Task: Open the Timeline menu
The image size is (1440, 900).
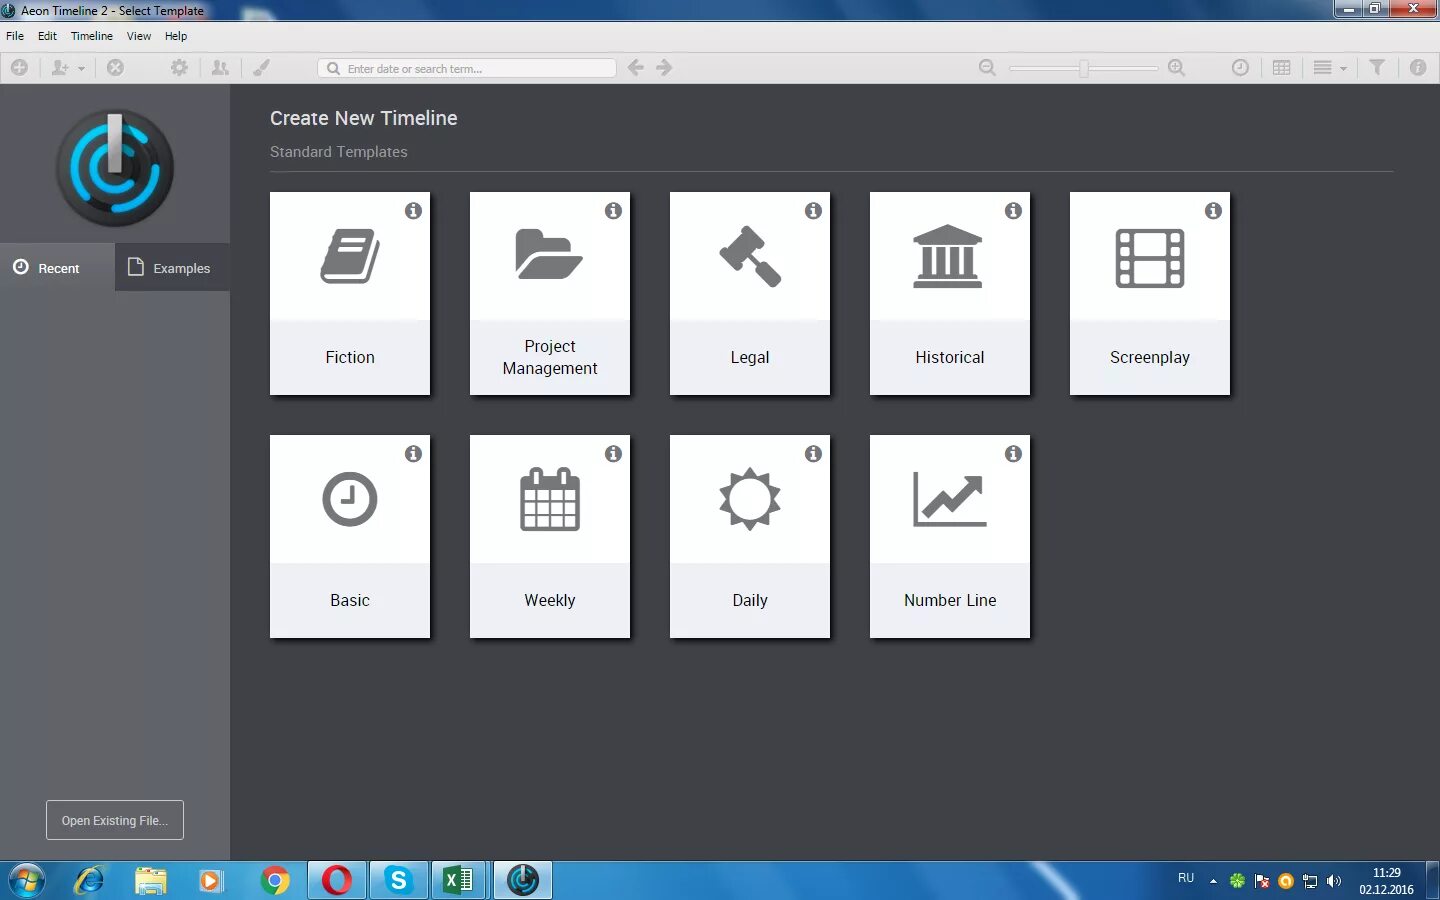Action: click(x=92, y=36)
